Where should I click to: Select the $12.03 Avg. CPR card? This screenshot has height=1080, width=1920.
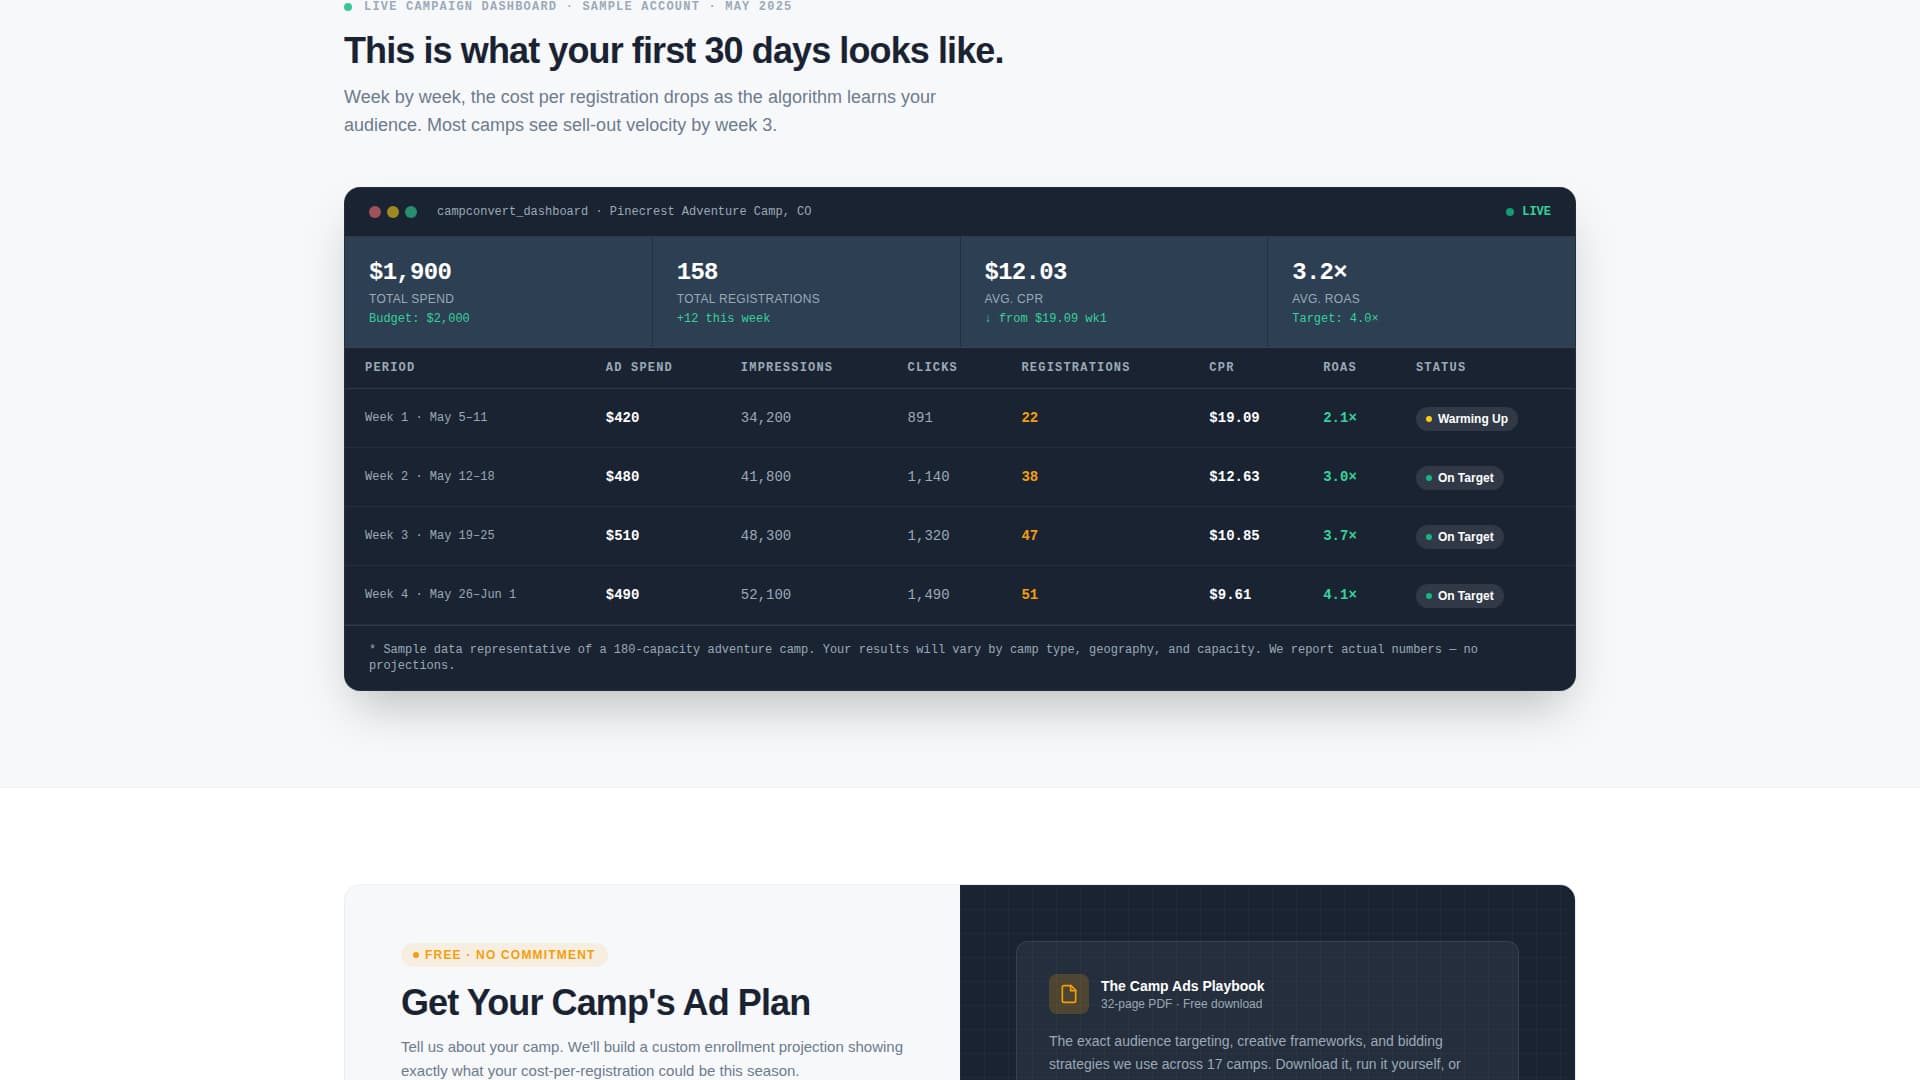tap(1114, 292)
